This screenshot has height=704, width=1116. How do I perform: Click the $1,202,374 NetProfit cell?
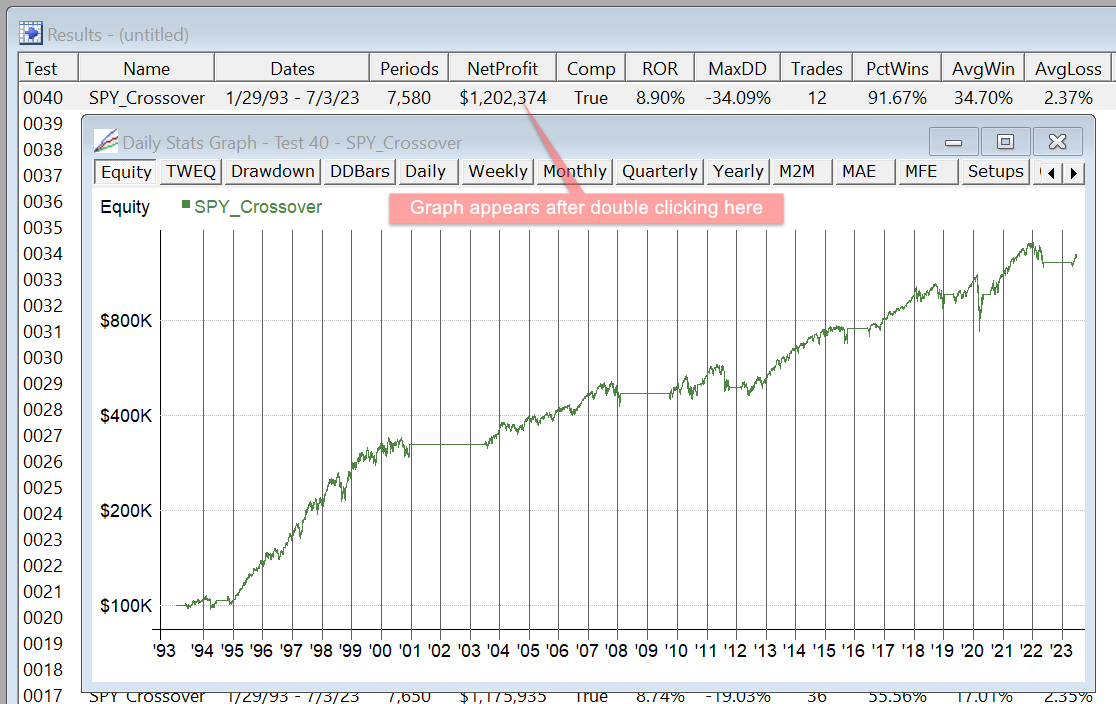[x=502, y=98]
